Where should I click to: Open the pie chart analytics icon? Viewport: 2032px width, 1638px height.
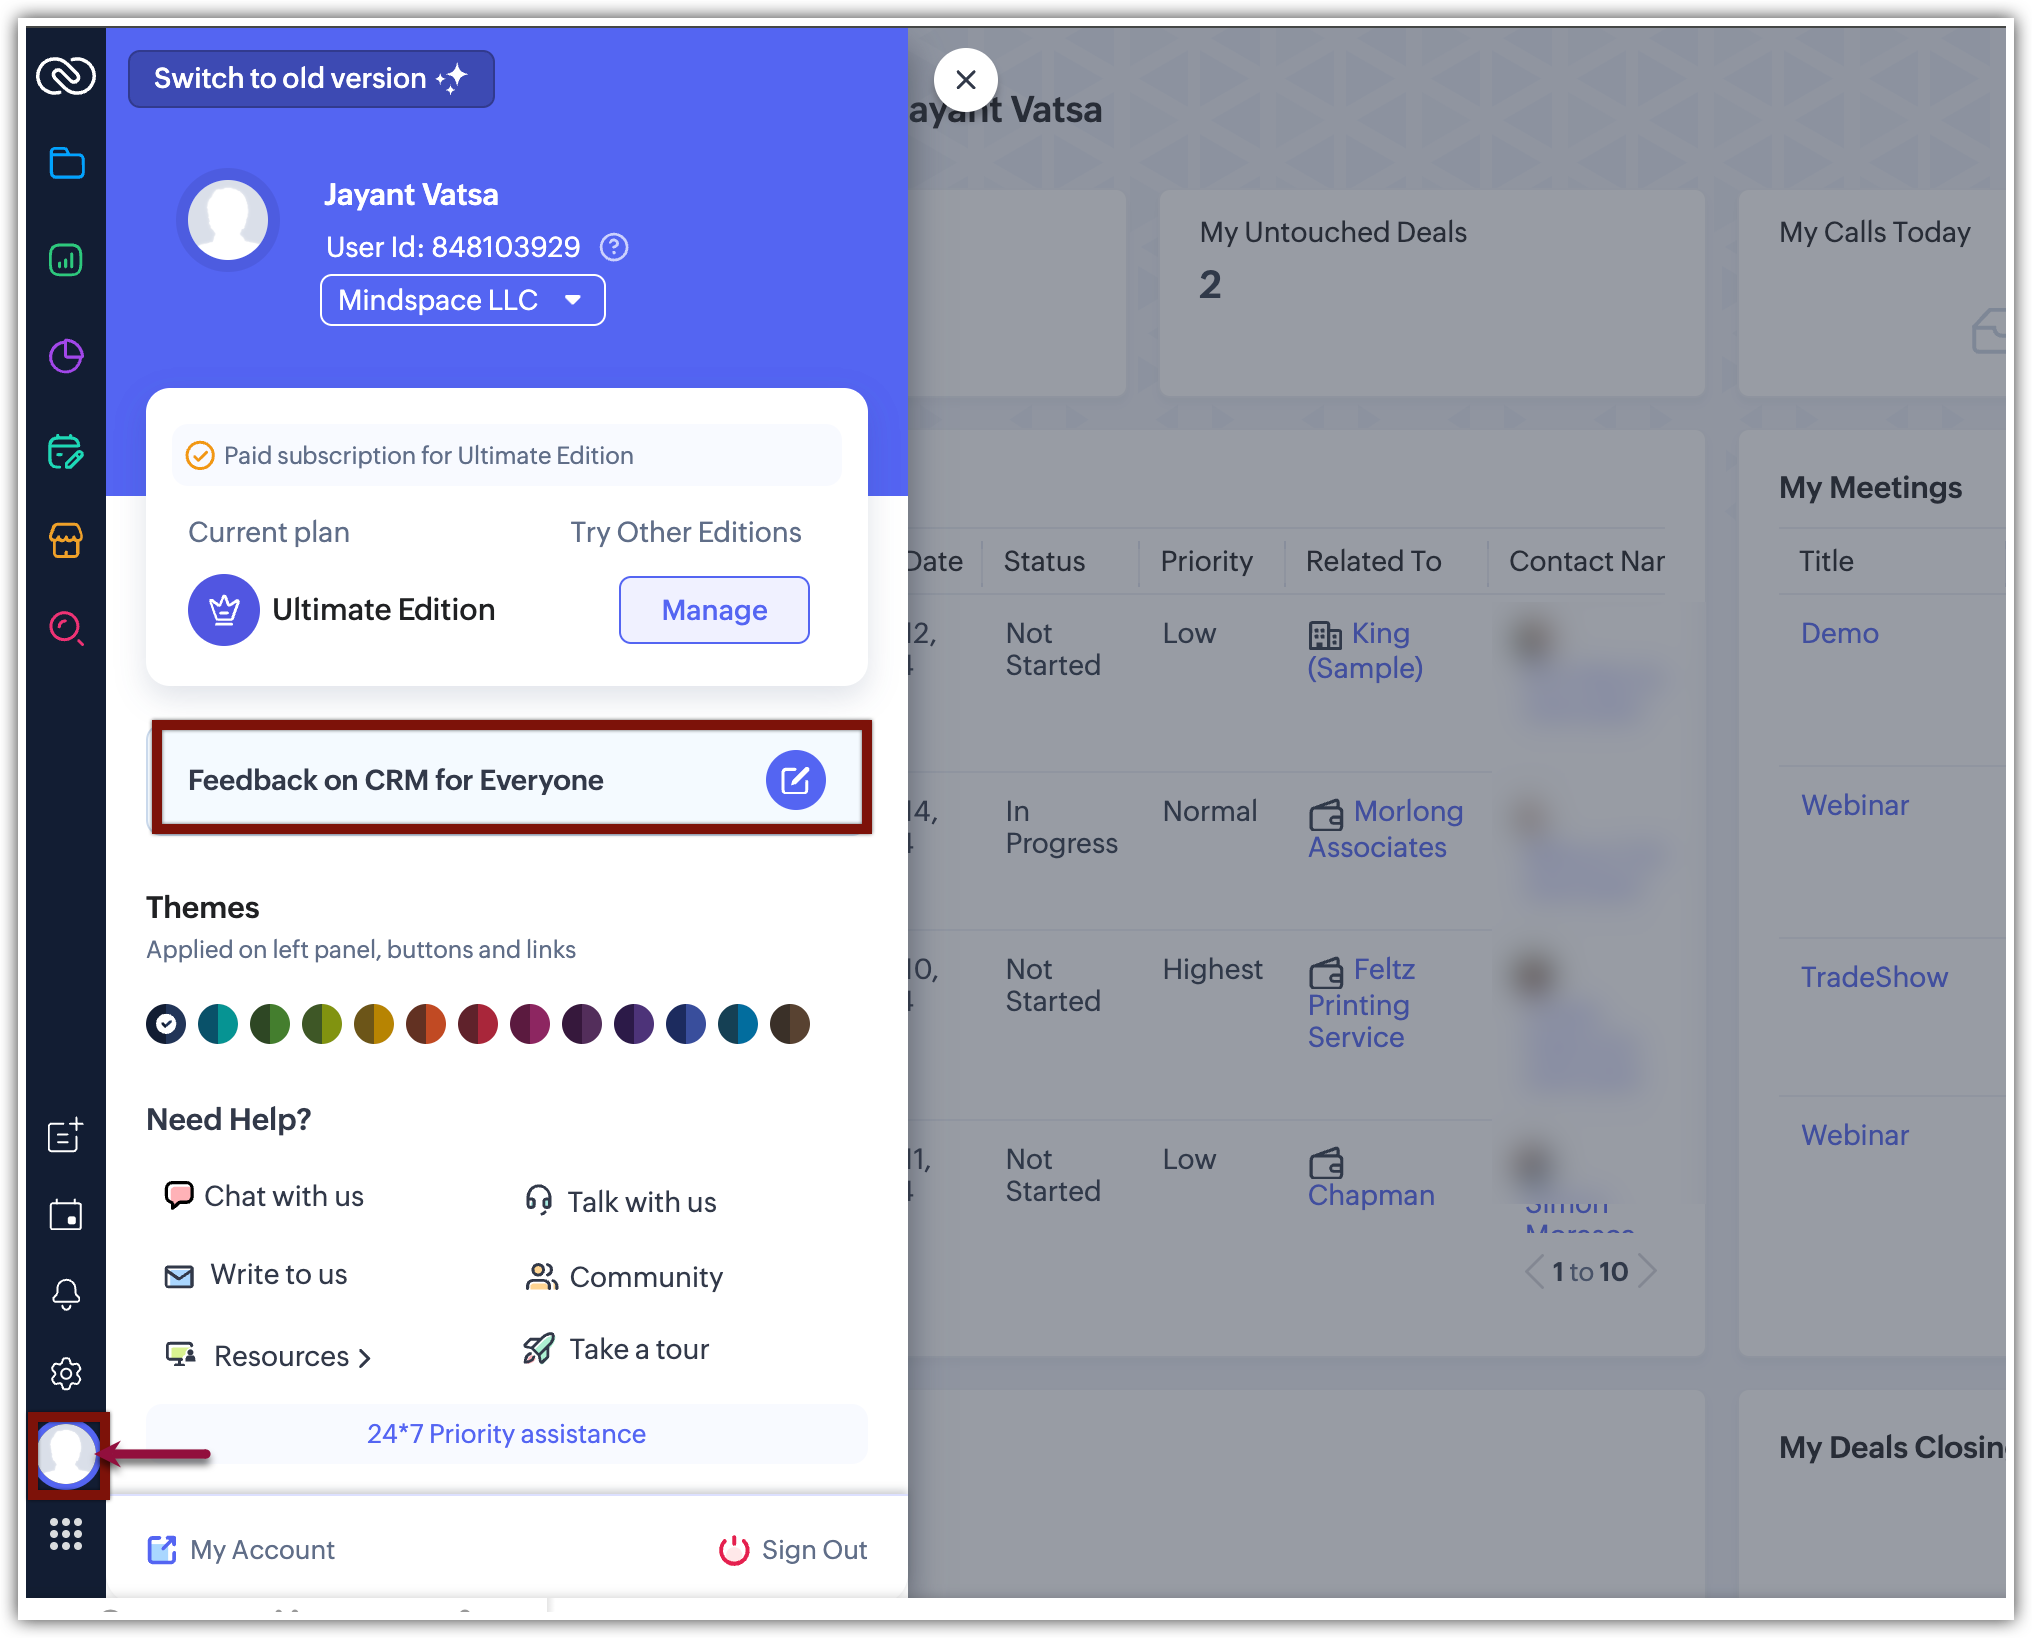point(66,356)
